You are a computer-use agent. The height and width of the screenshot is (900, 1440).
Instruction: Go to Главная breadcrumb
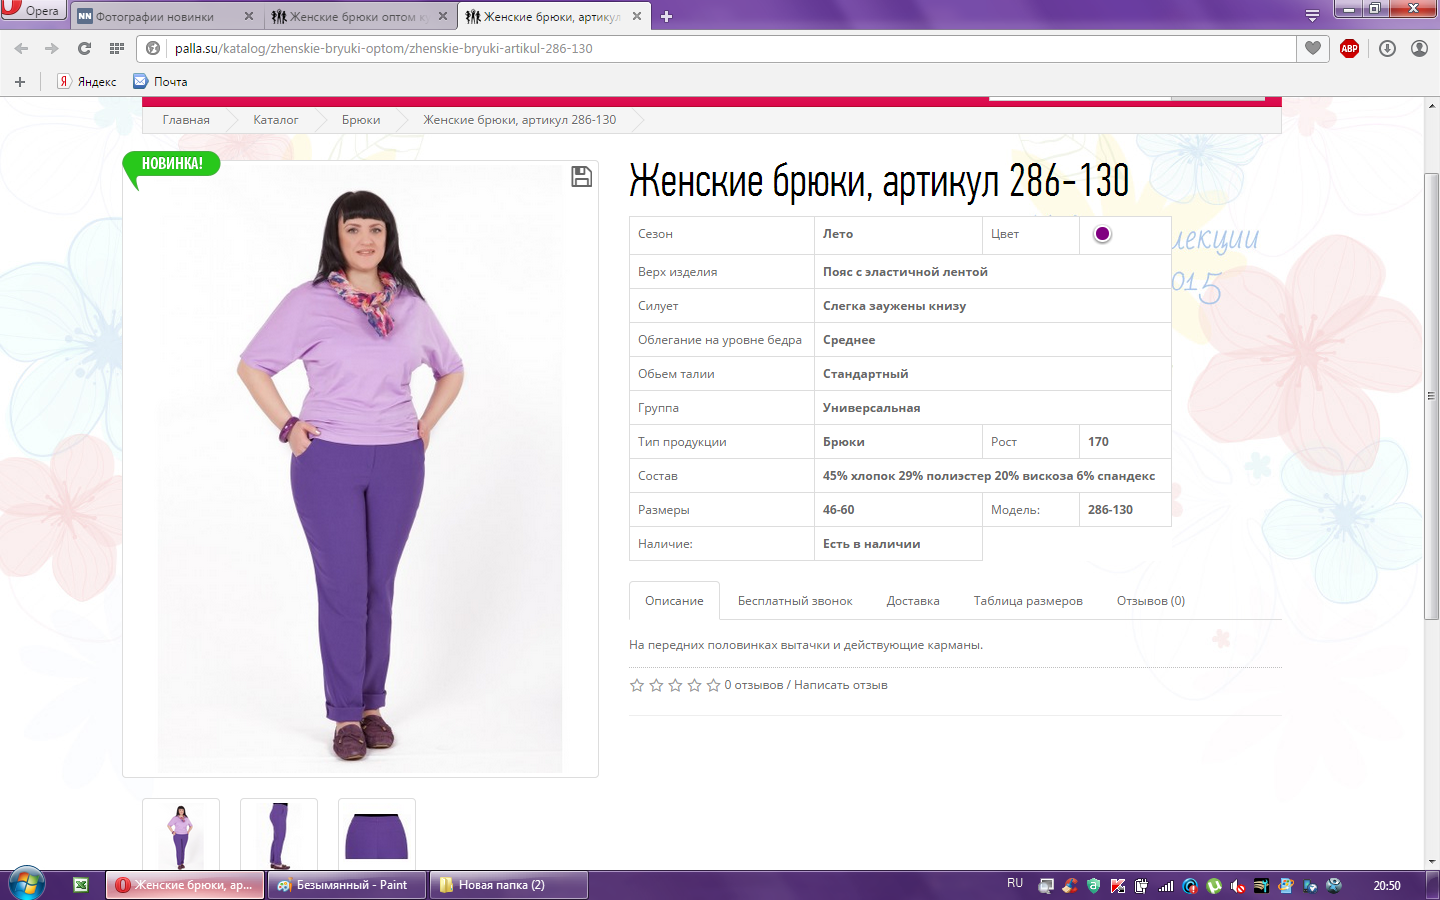(186, 120)
